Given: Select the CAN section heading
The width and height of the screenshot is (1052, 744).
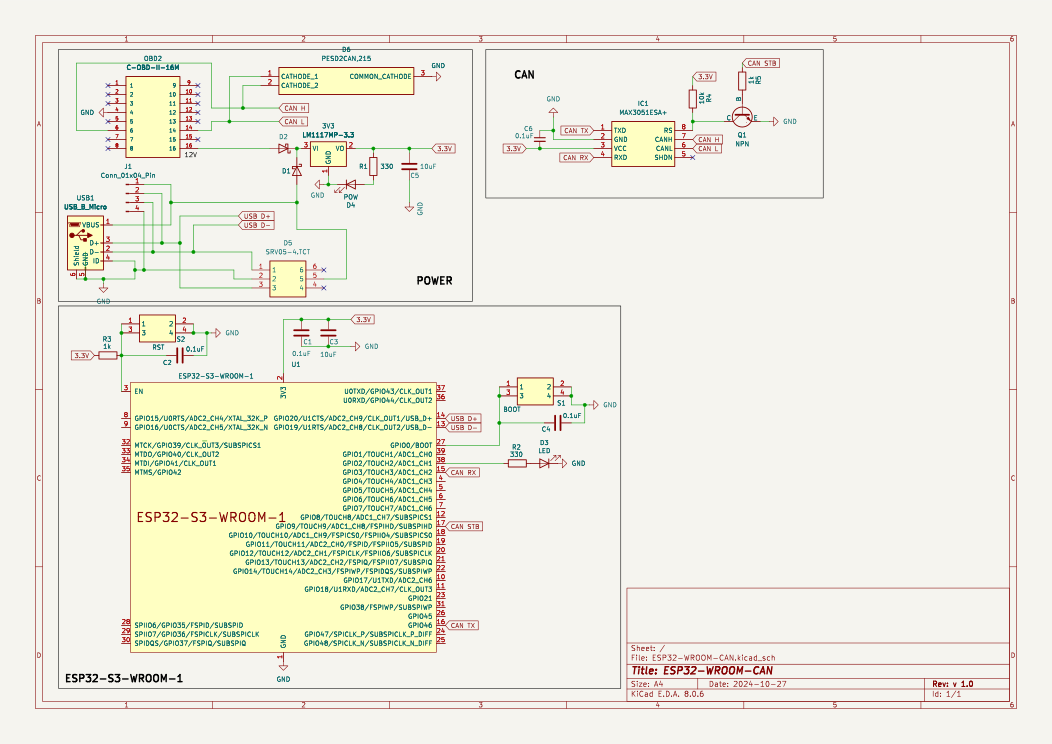Looking at the screenshot, I should (525, 74).
